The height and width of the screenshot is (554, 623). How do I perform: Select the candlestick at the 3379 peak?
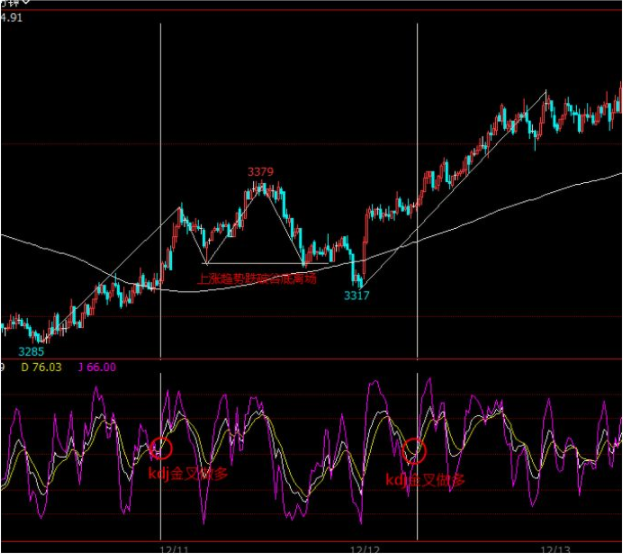coord(261,186)
